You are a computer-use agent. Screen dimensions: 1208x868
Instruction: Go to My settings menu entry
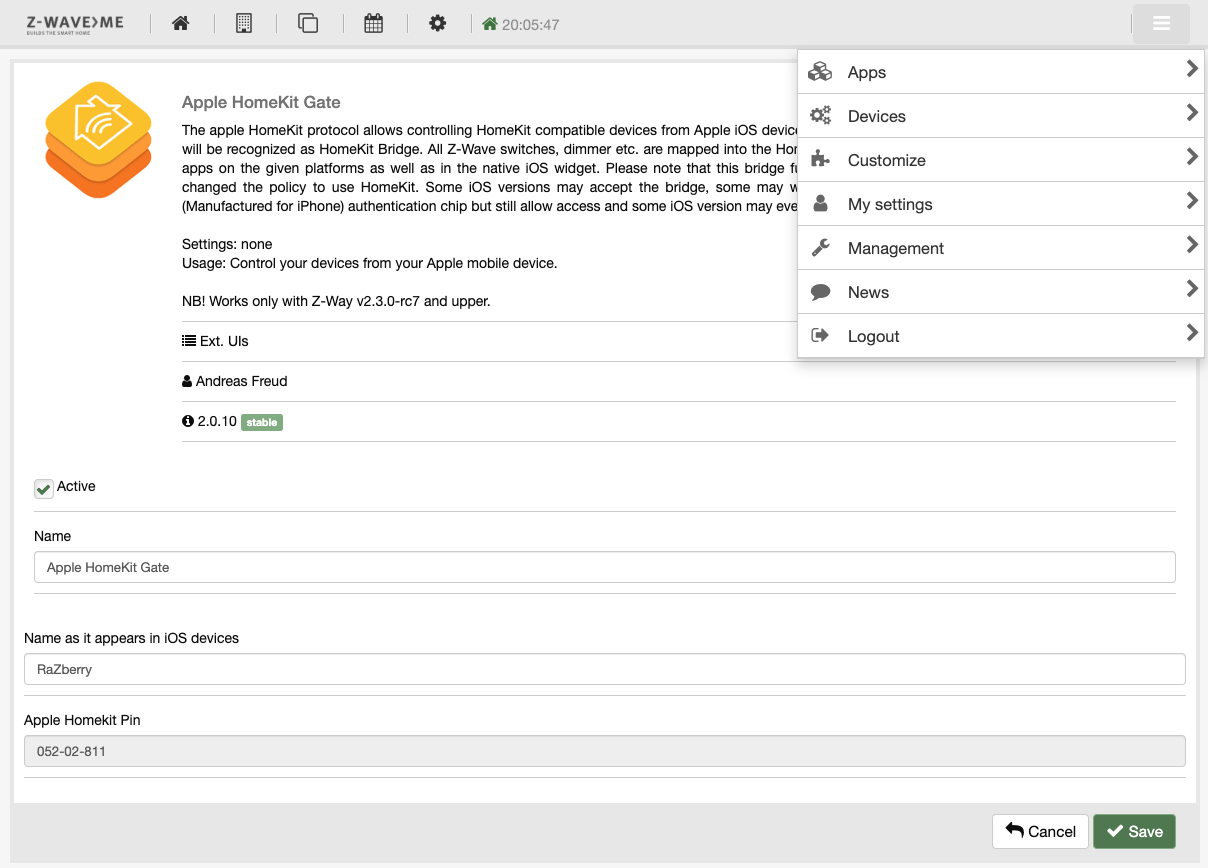pos(1001,204)
